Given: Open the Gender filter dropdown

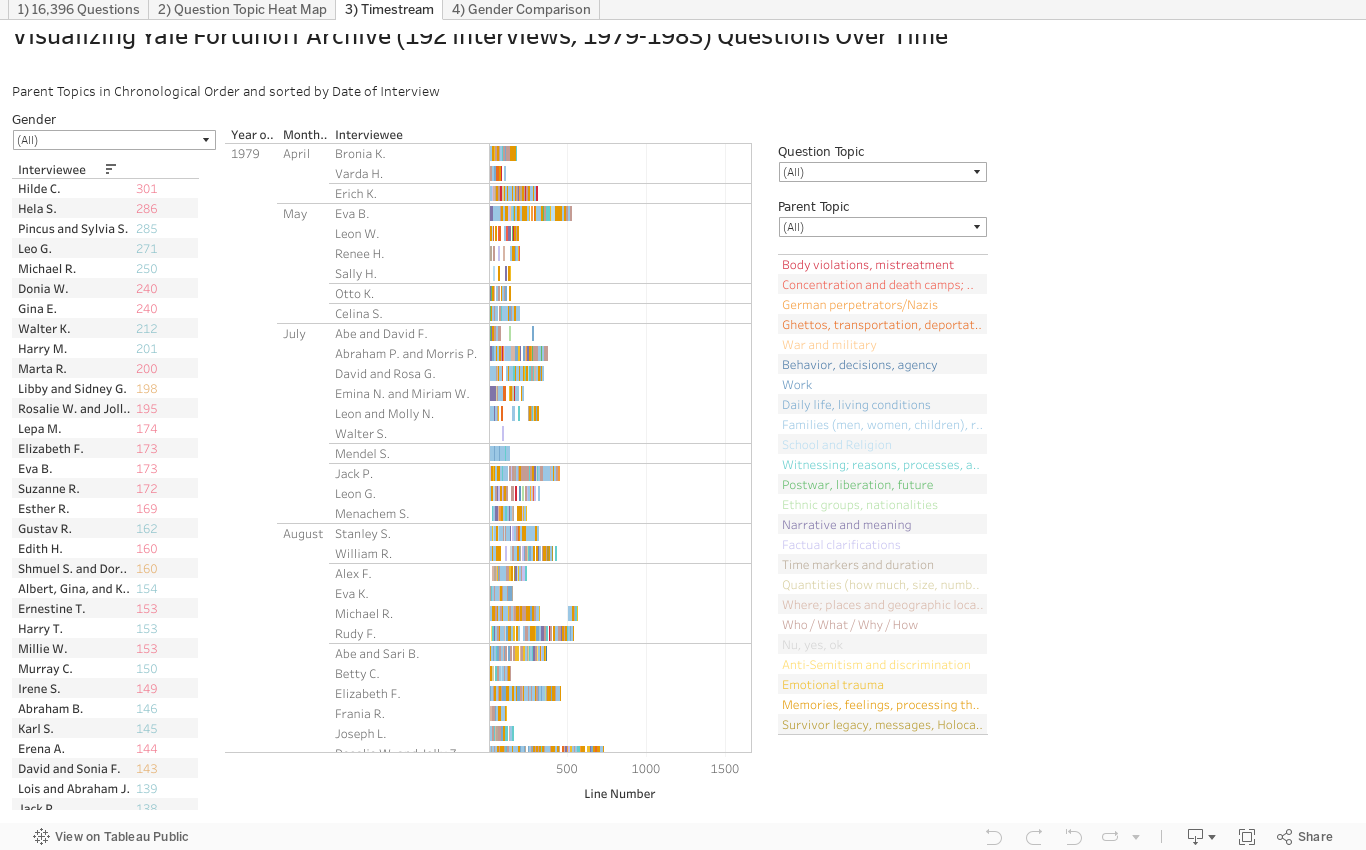Looking at the screenshot, I should [114, 140].
